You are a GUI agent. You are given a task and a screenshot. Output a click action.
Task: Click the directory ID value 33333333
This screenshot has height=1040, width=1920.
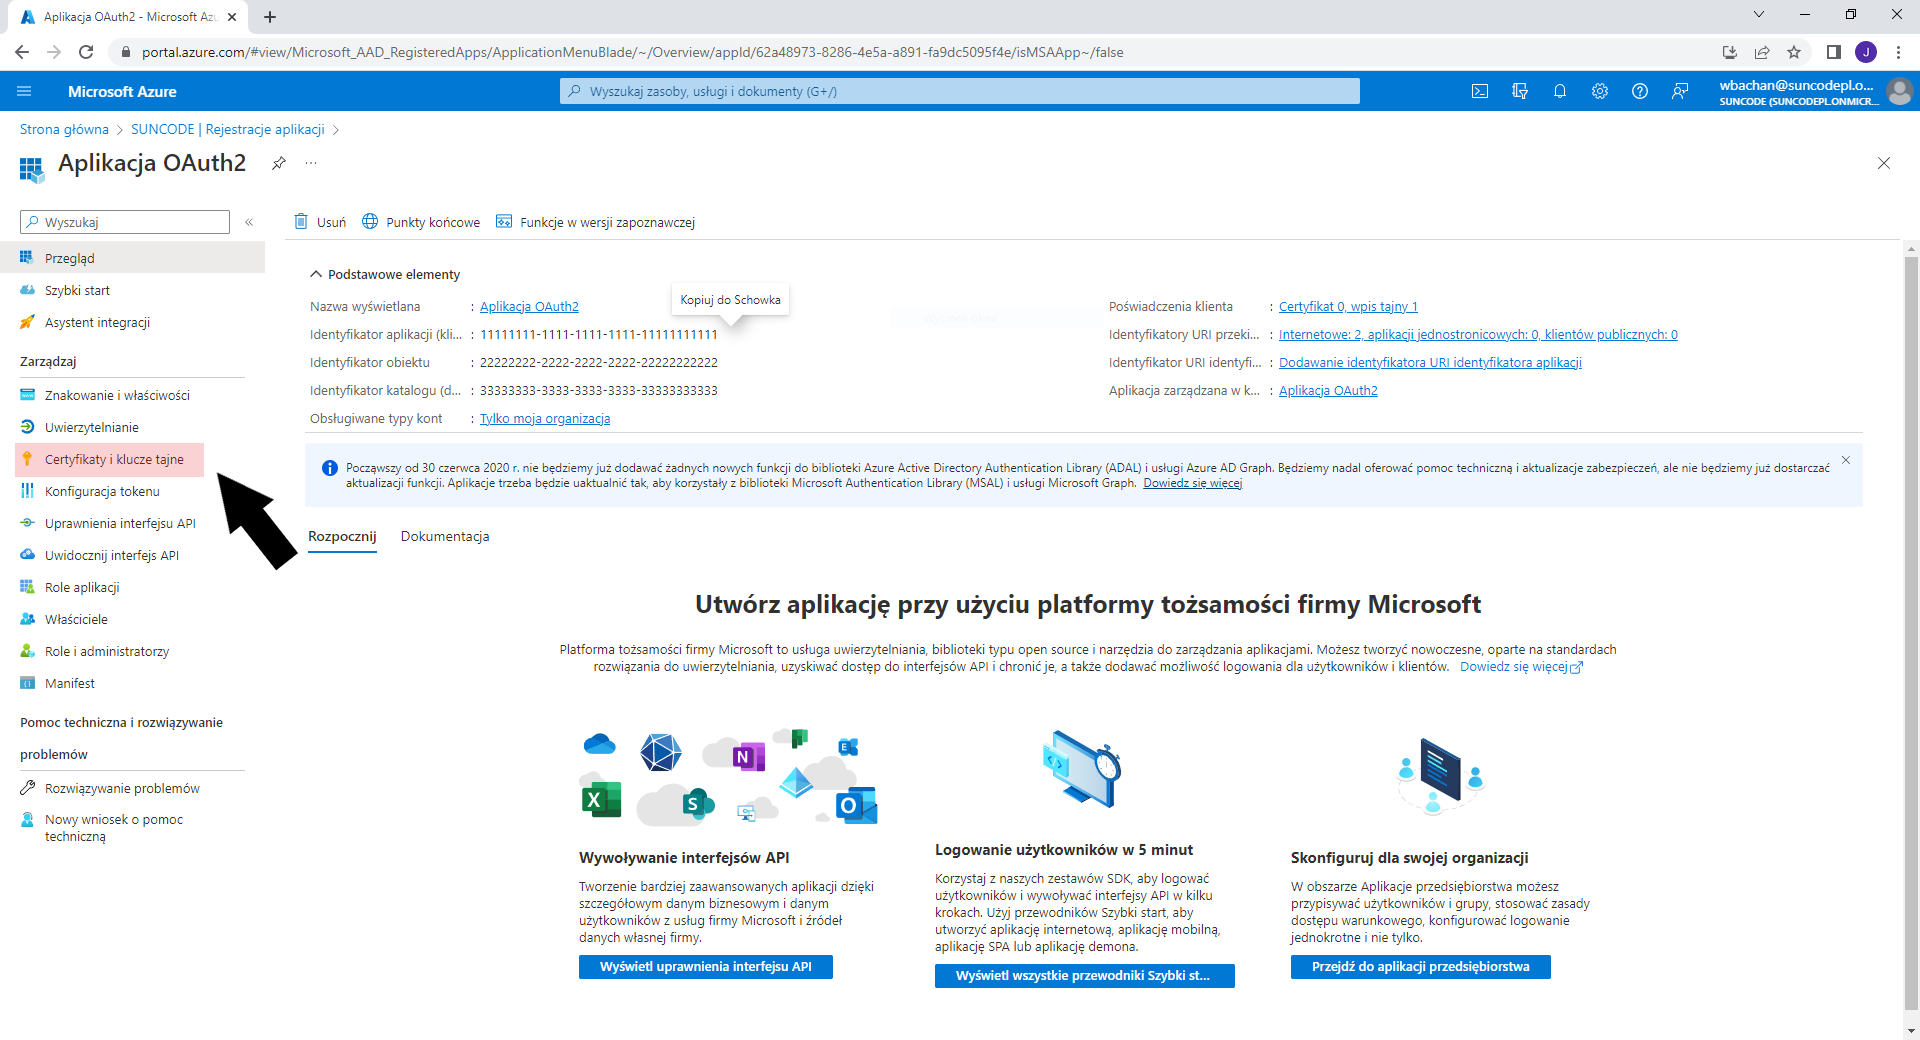pyautogui.click(x=599, y=390)
